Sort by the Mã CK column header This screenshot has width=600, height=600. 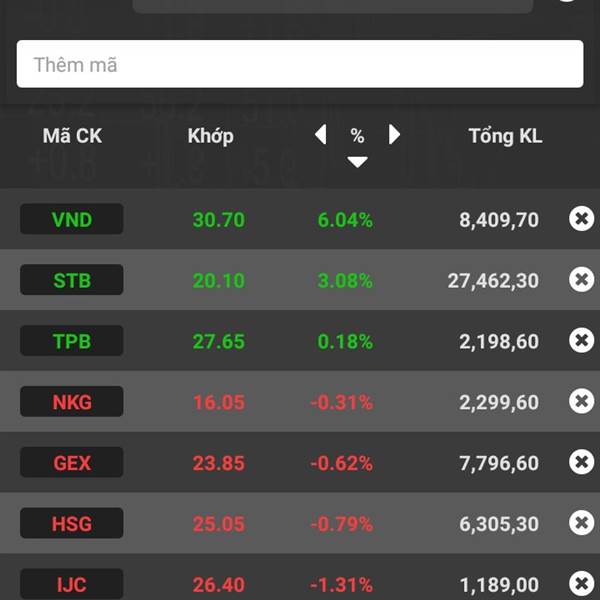pos(72,136)
